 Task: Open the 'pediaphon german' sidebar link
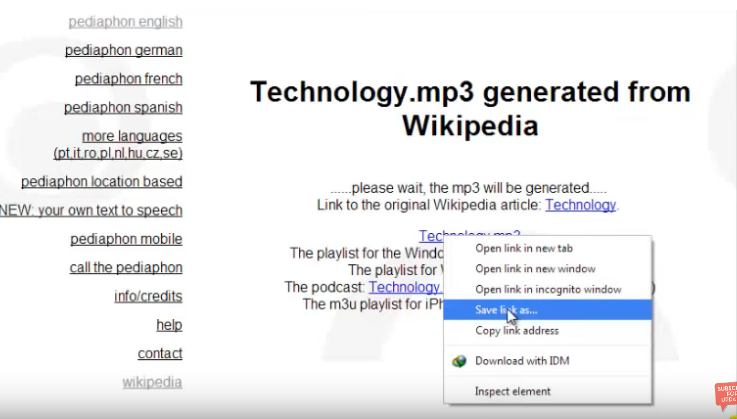pos(123,50)
